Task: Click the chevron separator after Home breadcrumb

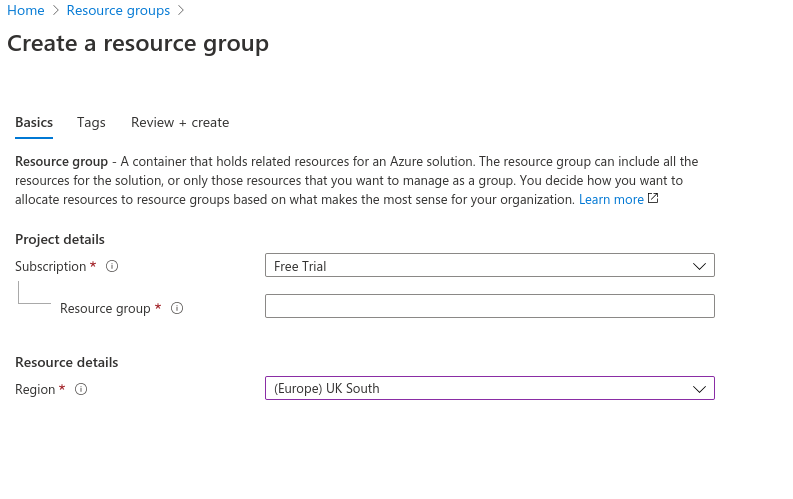Action: 55,11
